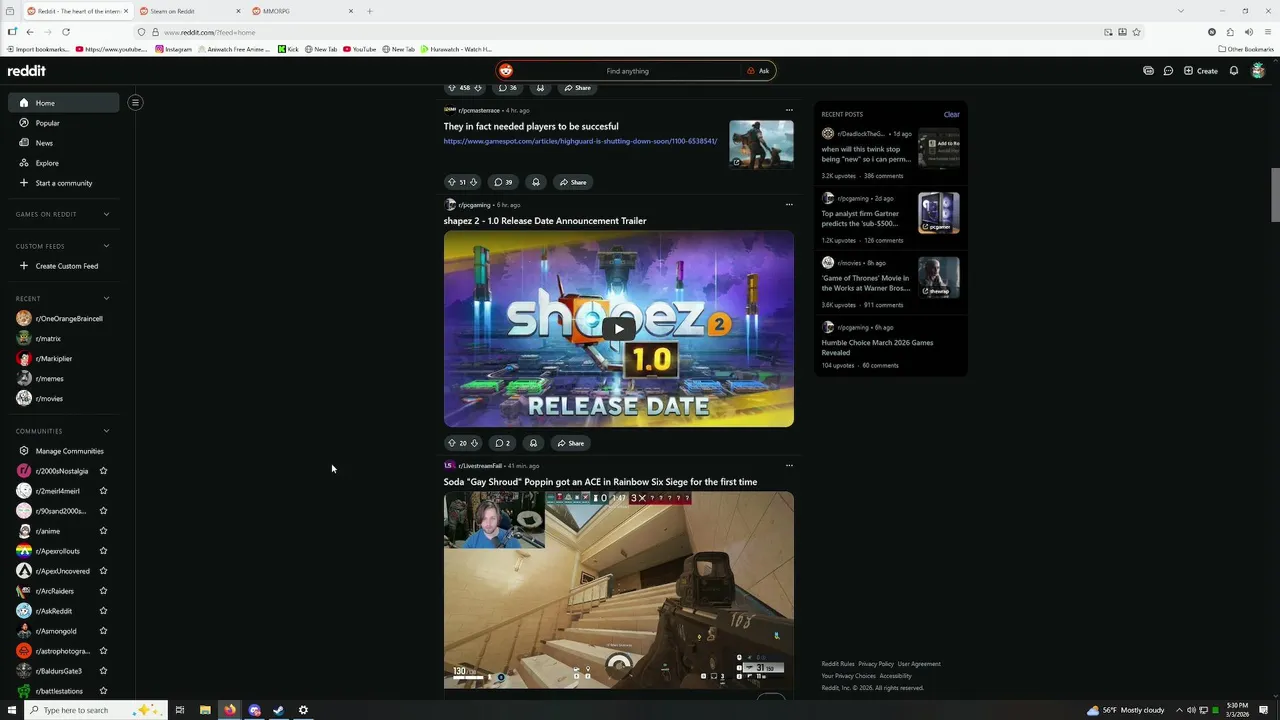
Task: Collapse the Recent section chevron
Action: pos(106,298)
